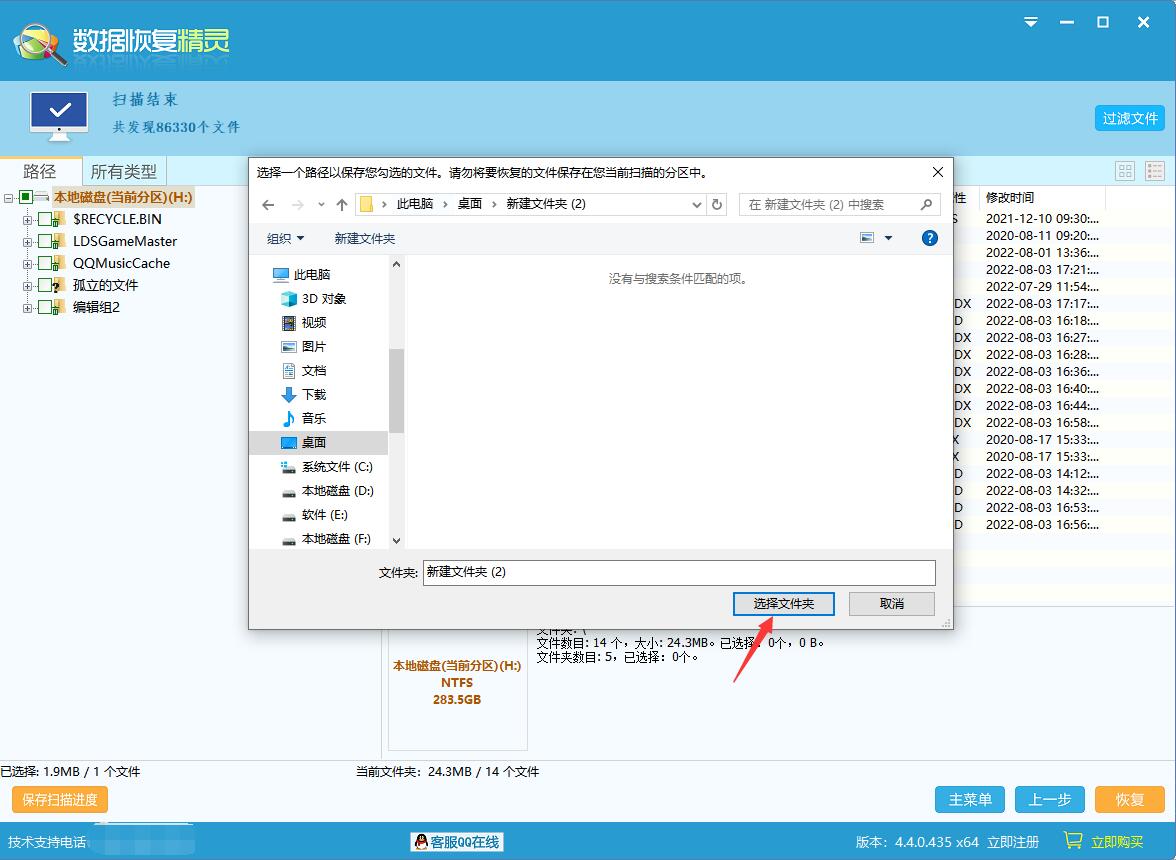Toggle checkbox for 本地磁盘(当前分区)(H:)
The image size is (1176, 860).
(x=26, y=197)
